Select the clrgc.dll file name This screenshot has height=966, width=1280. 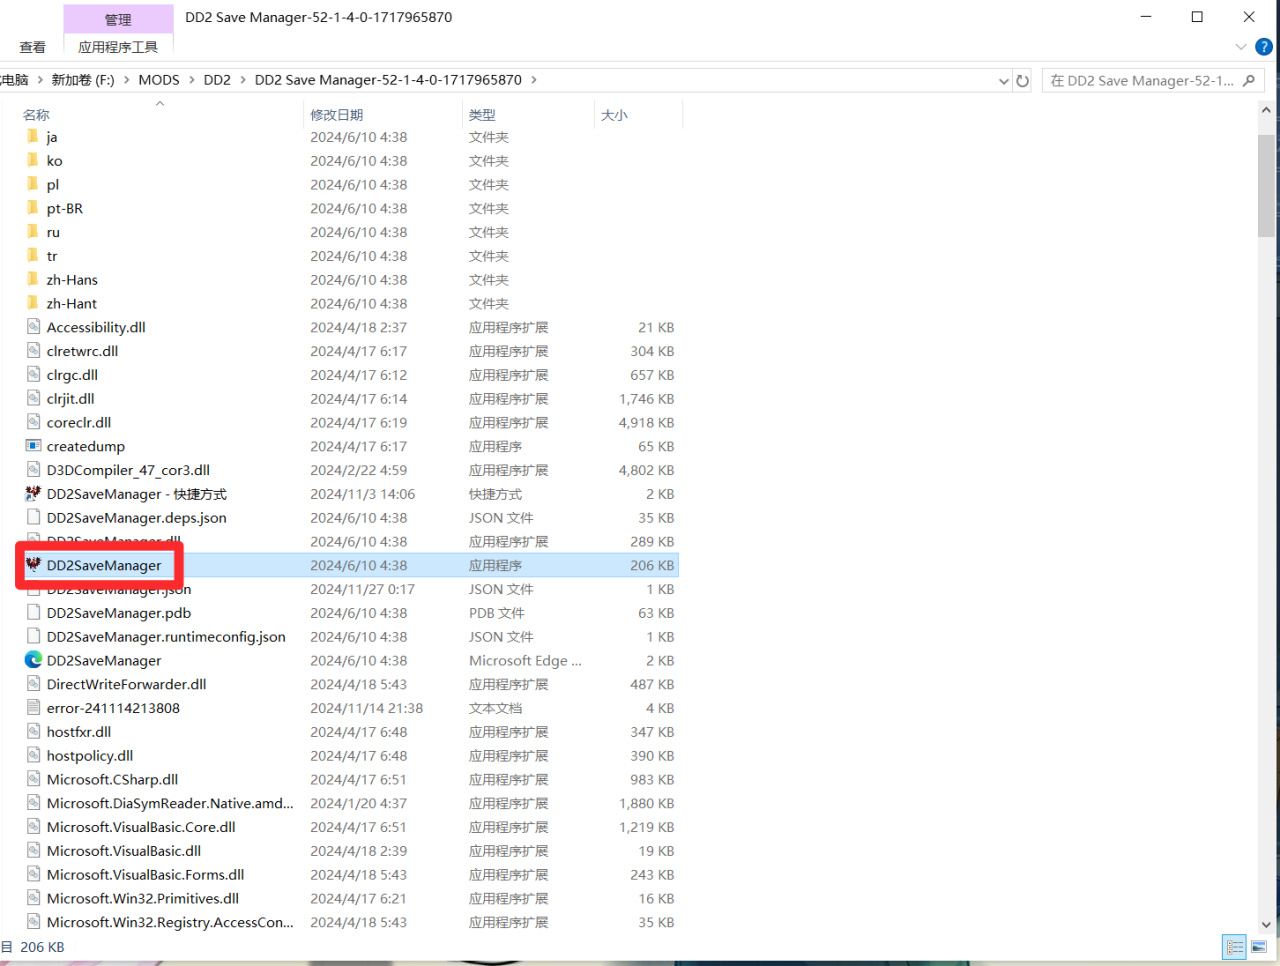pos(72,375)
